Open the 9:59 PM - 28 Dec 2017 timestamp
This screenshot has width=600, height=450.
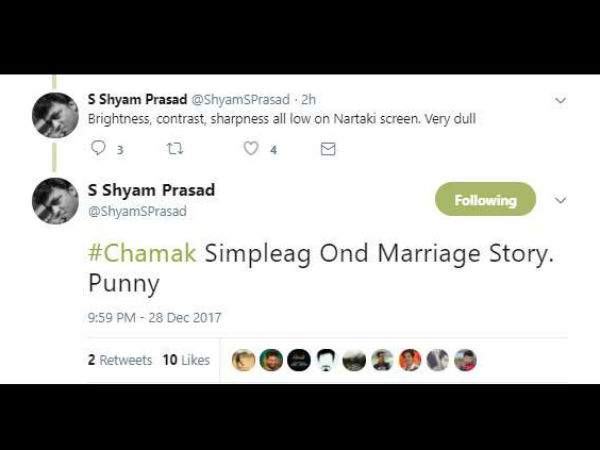pos(154,318)
